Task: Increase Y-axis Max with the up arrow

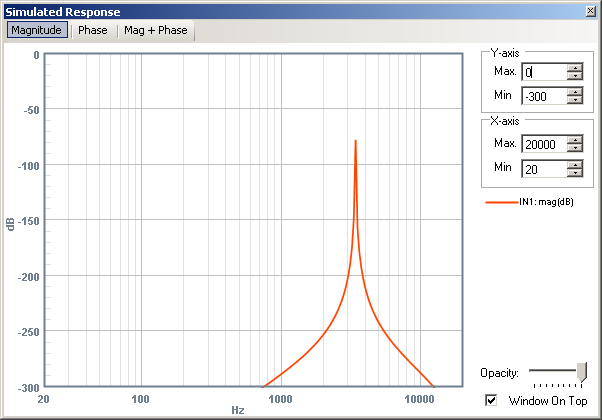Action: tap(575, 68)
